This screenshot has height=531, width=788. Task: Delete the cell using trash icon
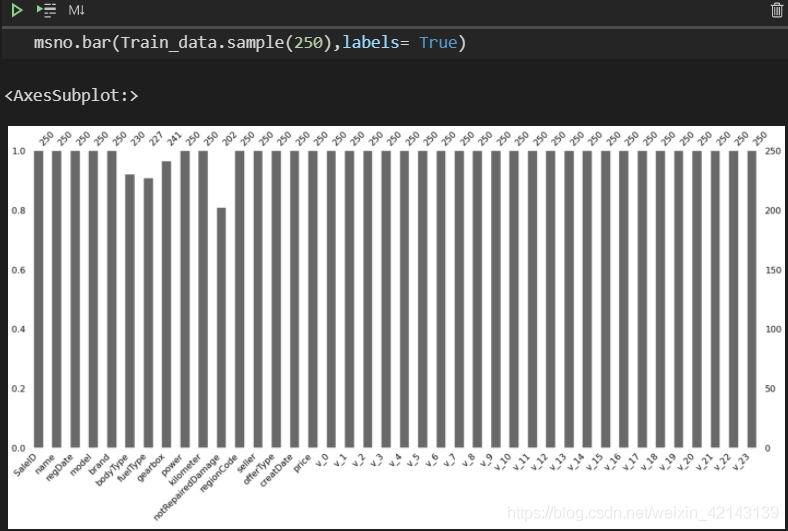(x=777, y=10)
